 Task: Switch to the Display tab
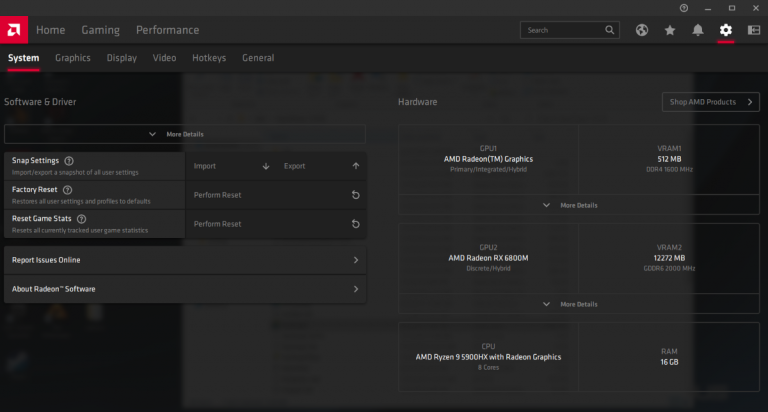(x=121, y=58)
